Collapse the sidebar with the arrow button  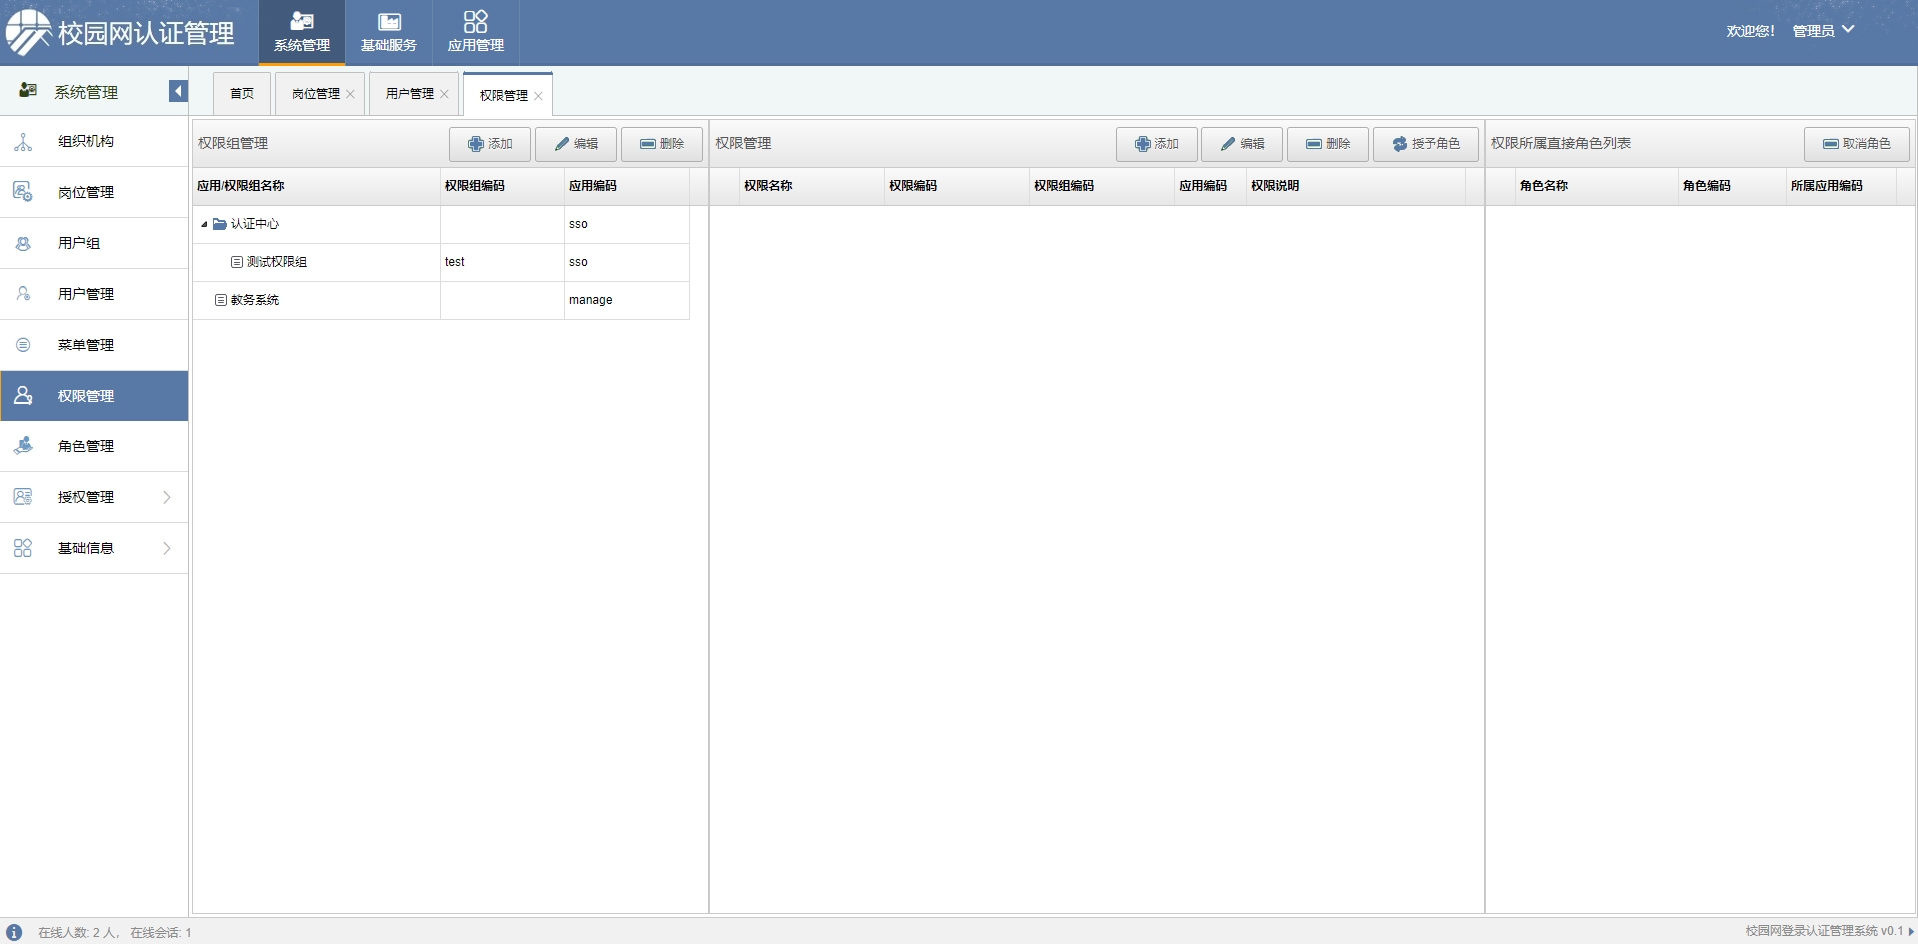tap(178, 91)
